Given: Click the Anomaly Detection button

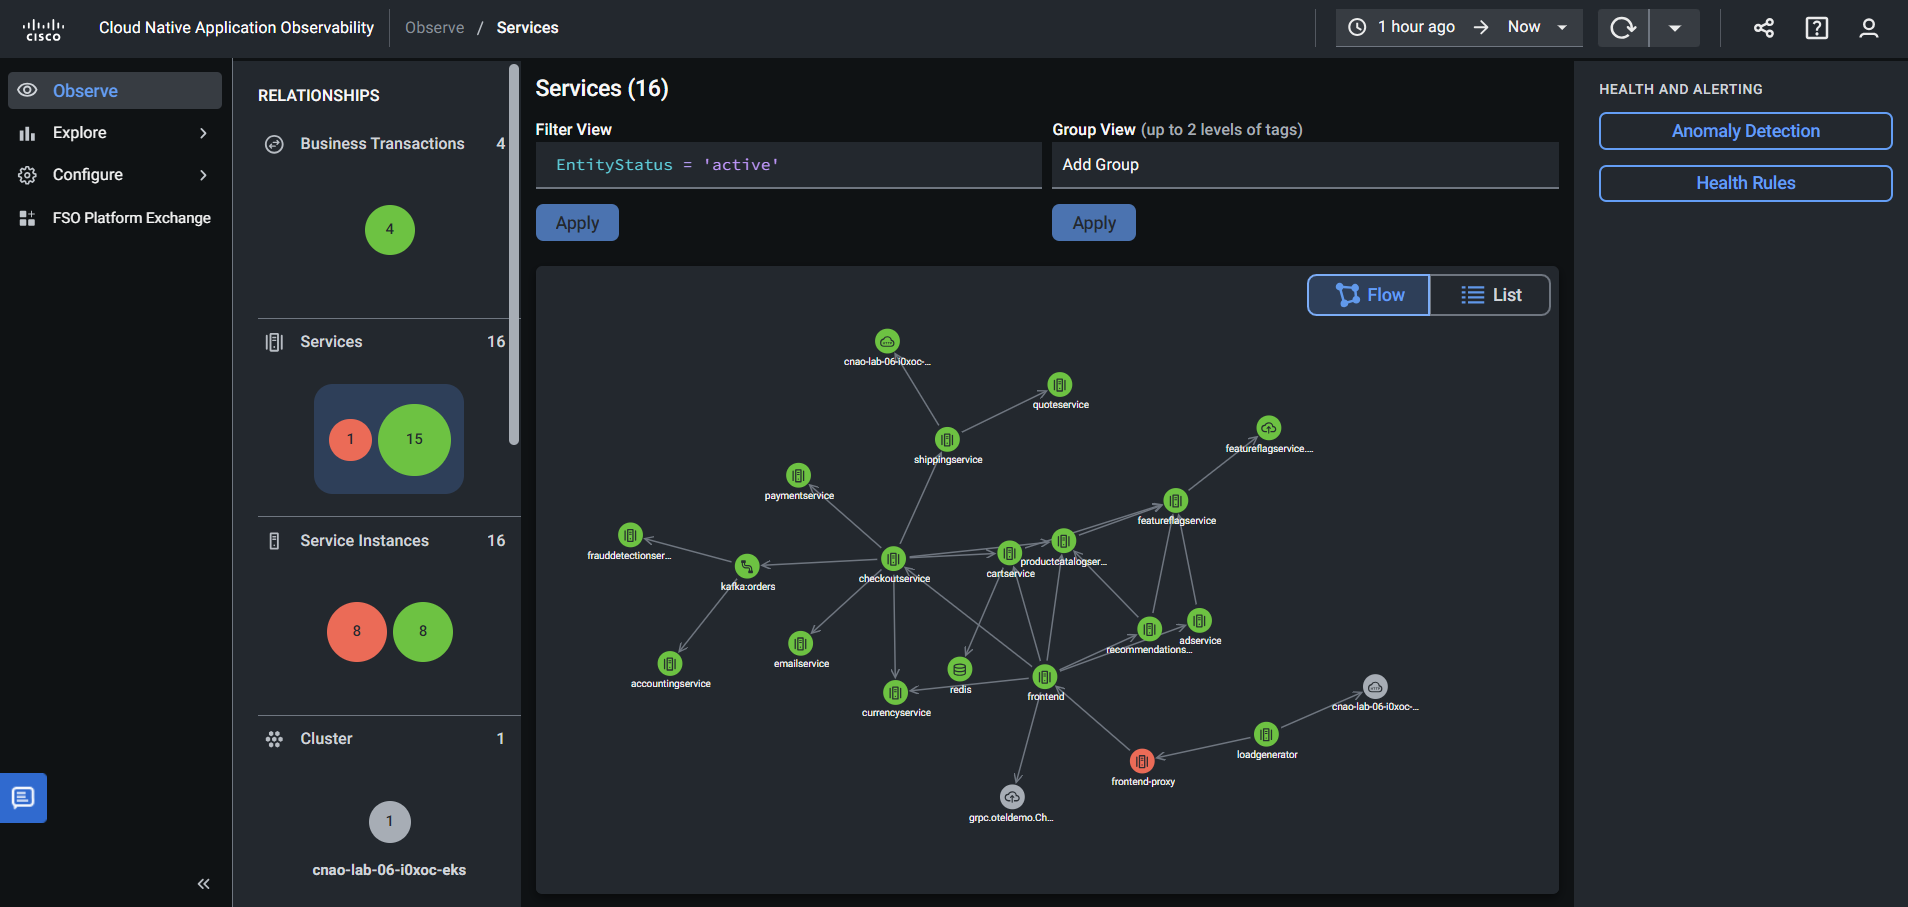Looking at the screenshot, I should pos(1745,131).
